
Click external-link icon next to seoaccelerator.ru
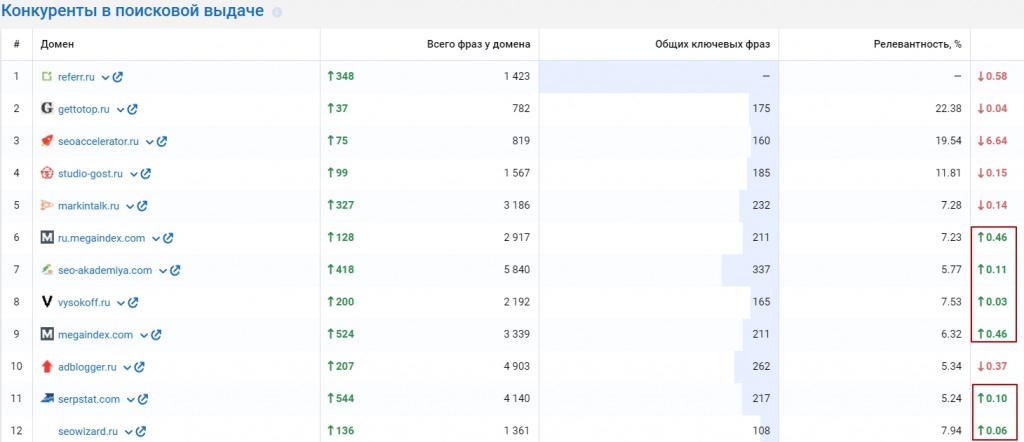[x=161, y=141]
